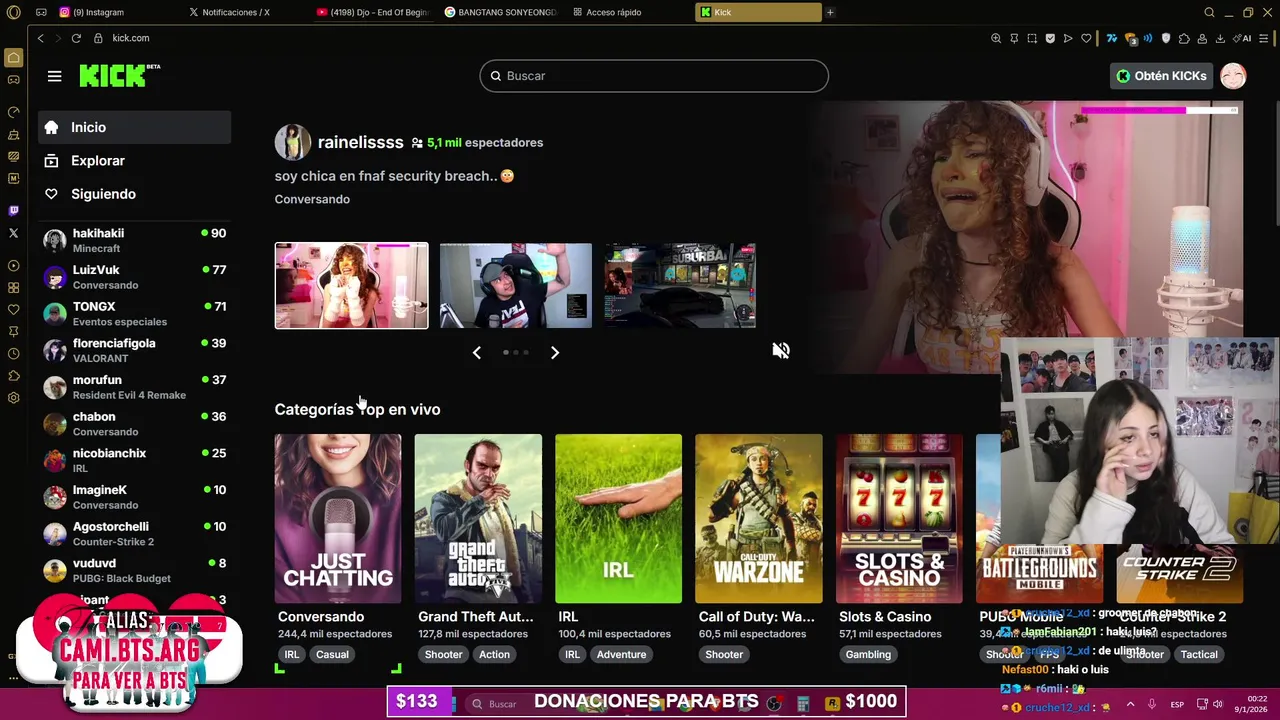Viewport: 1280px width, 720px height.
Task: Open browser extensions puzzle icon
Action: coord(1184,38)
